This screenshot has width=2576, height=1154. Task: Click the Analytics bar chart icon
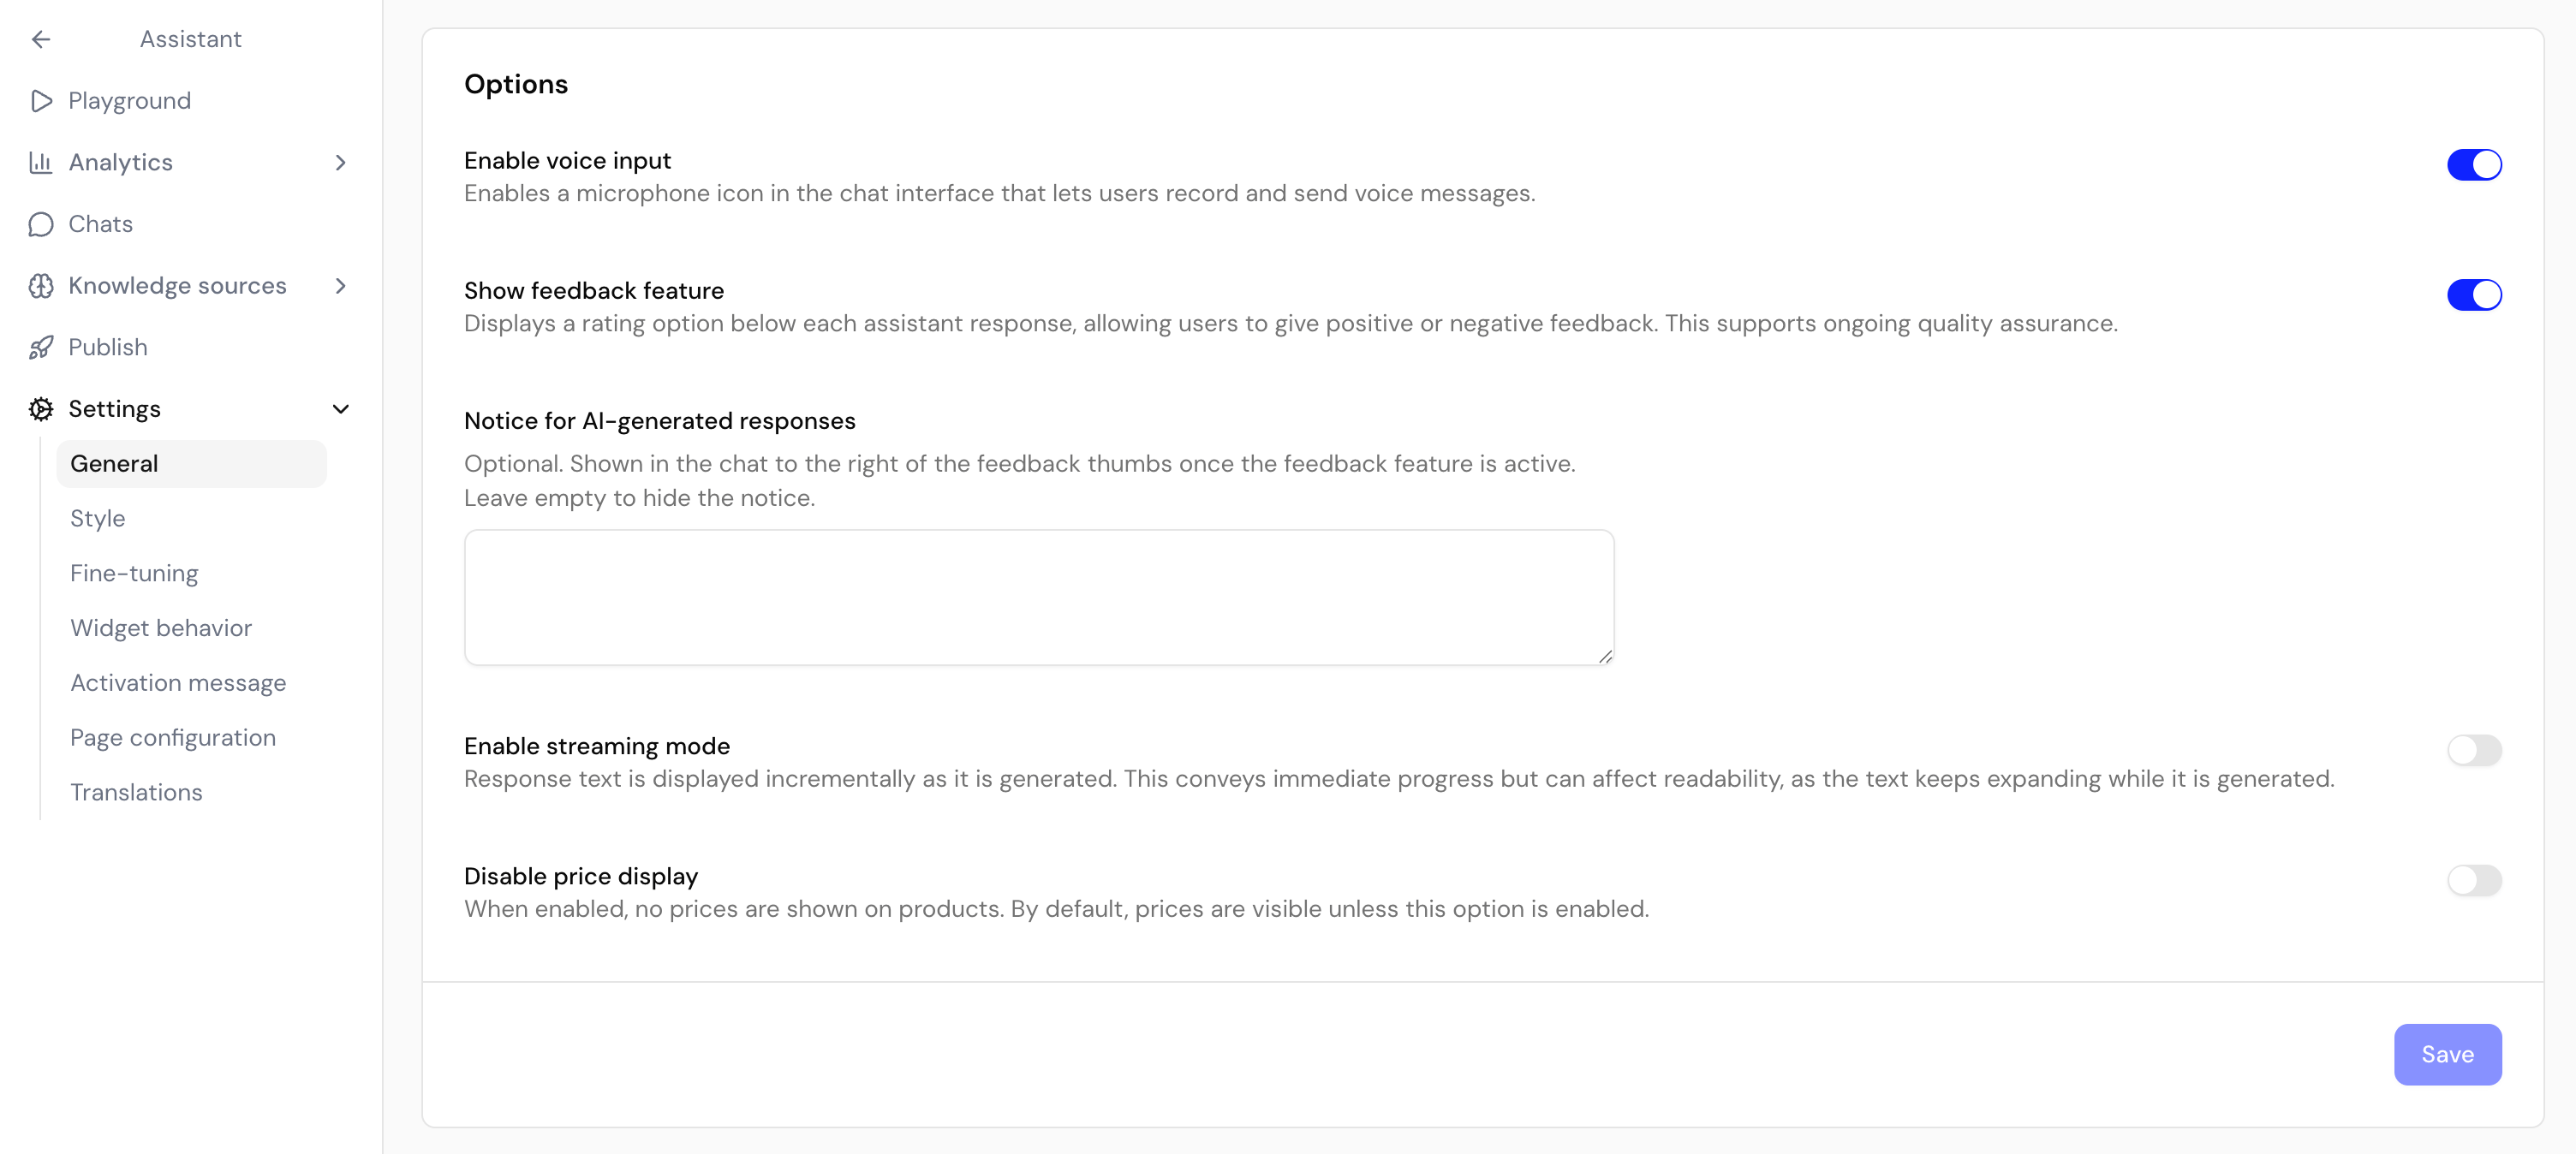pos(41,162)
